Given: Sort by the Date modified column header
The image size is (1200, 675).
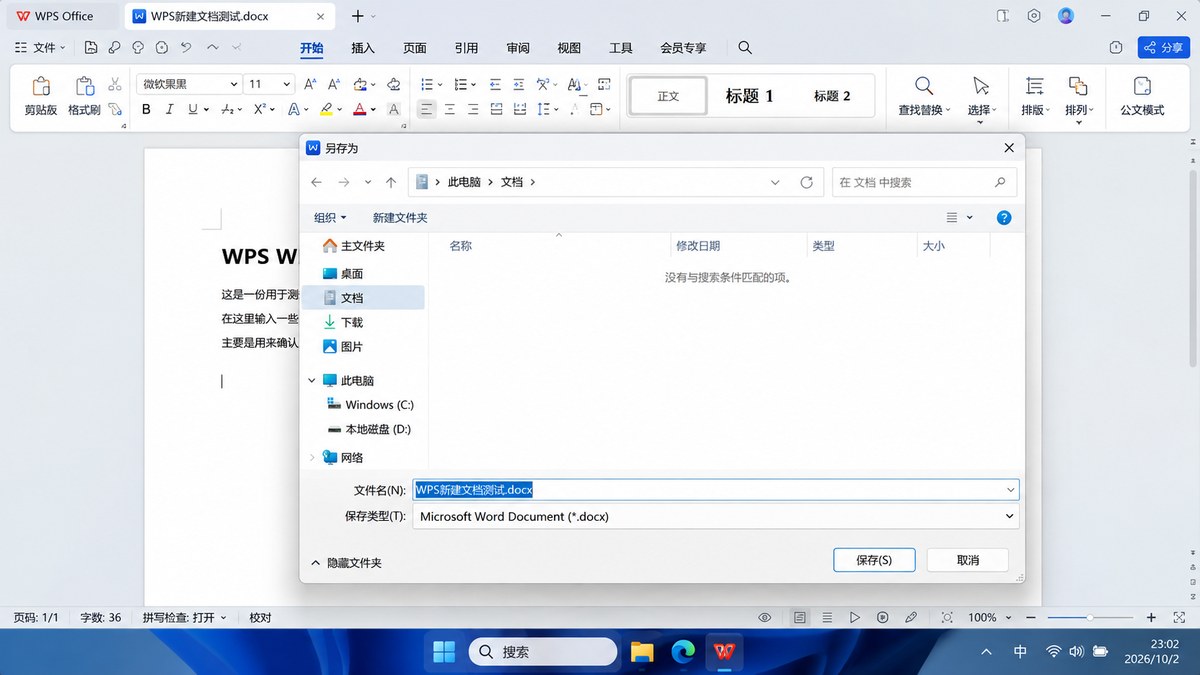Looking at the screenshot, I should (x=698, y=245).
